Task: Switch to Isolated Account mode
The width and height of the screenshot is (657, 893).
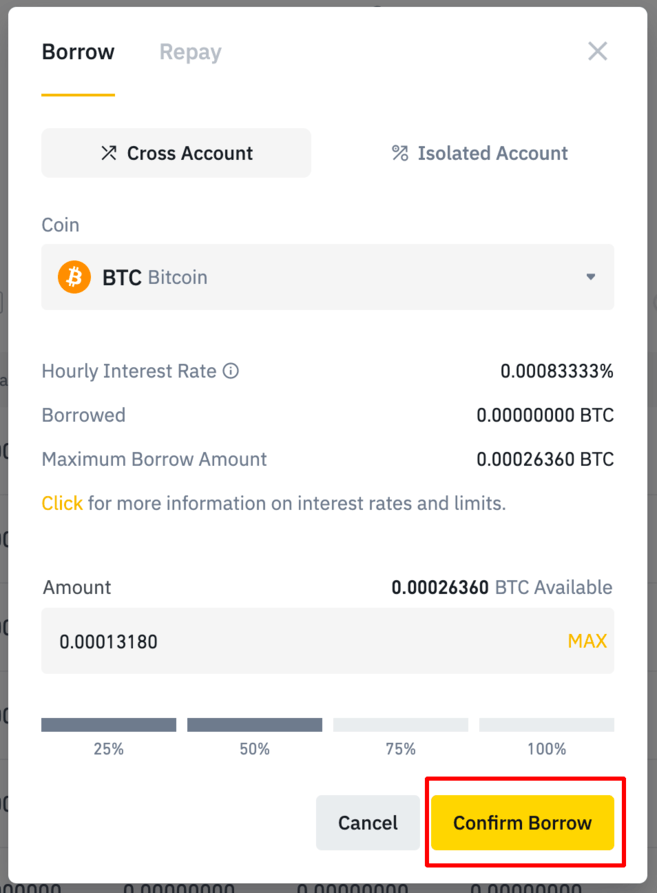Action: click(479, 153)
